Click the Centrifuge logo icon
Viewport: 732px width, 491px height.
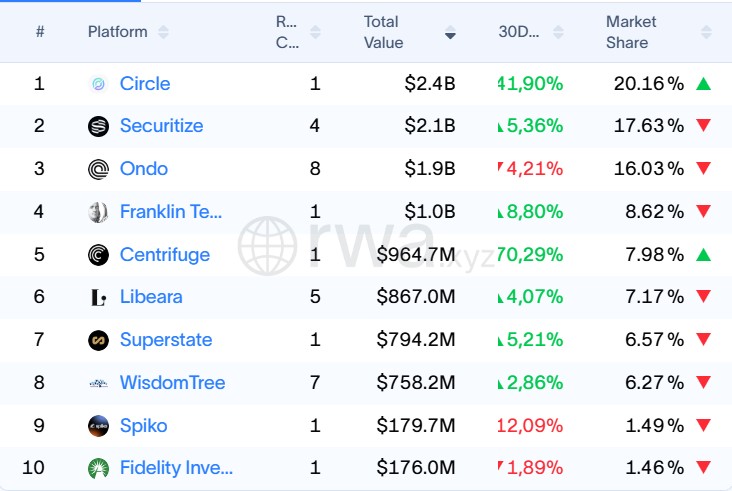click(98, 255)
